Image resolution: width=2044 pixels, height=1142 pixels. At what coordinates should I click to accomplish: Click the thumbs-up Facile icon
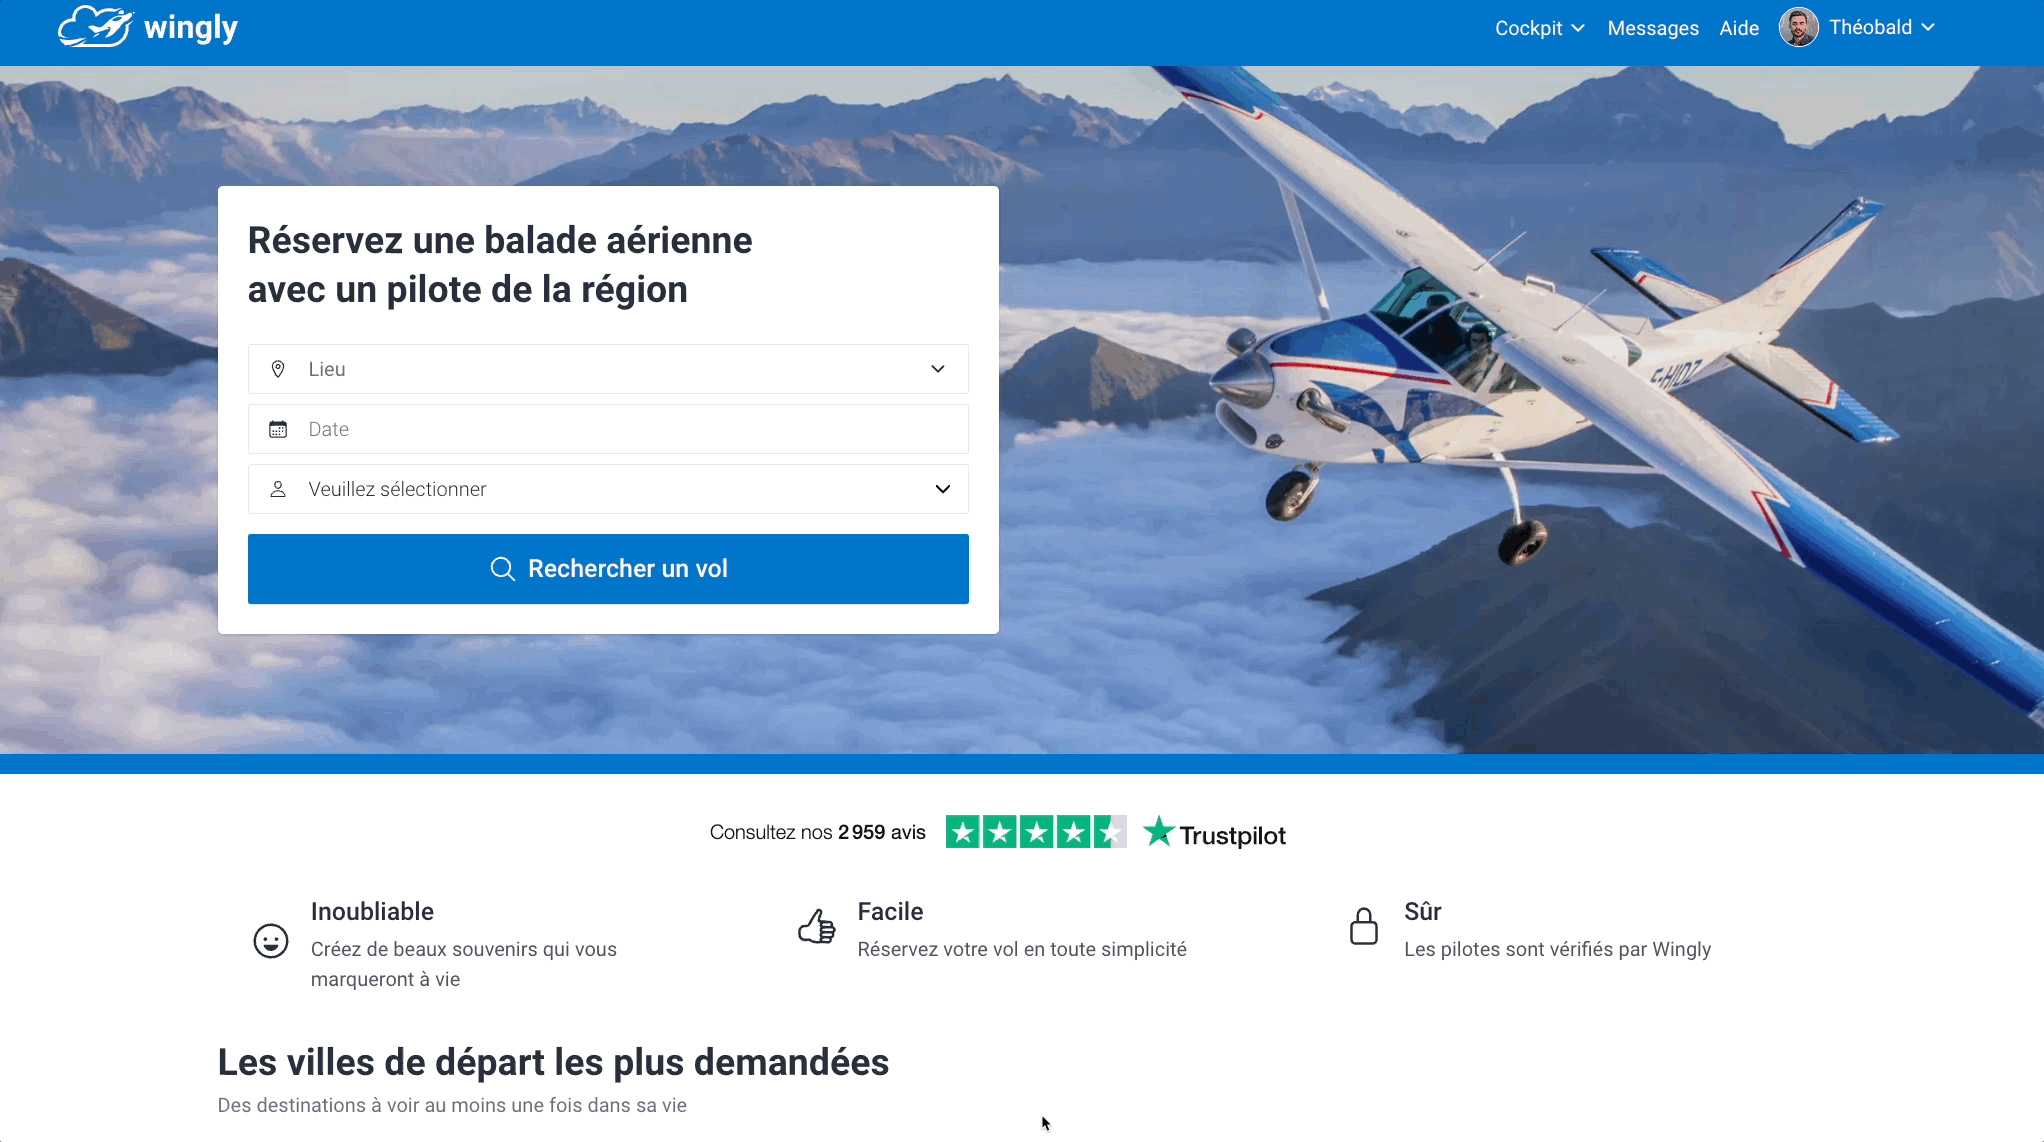[817, 926]
